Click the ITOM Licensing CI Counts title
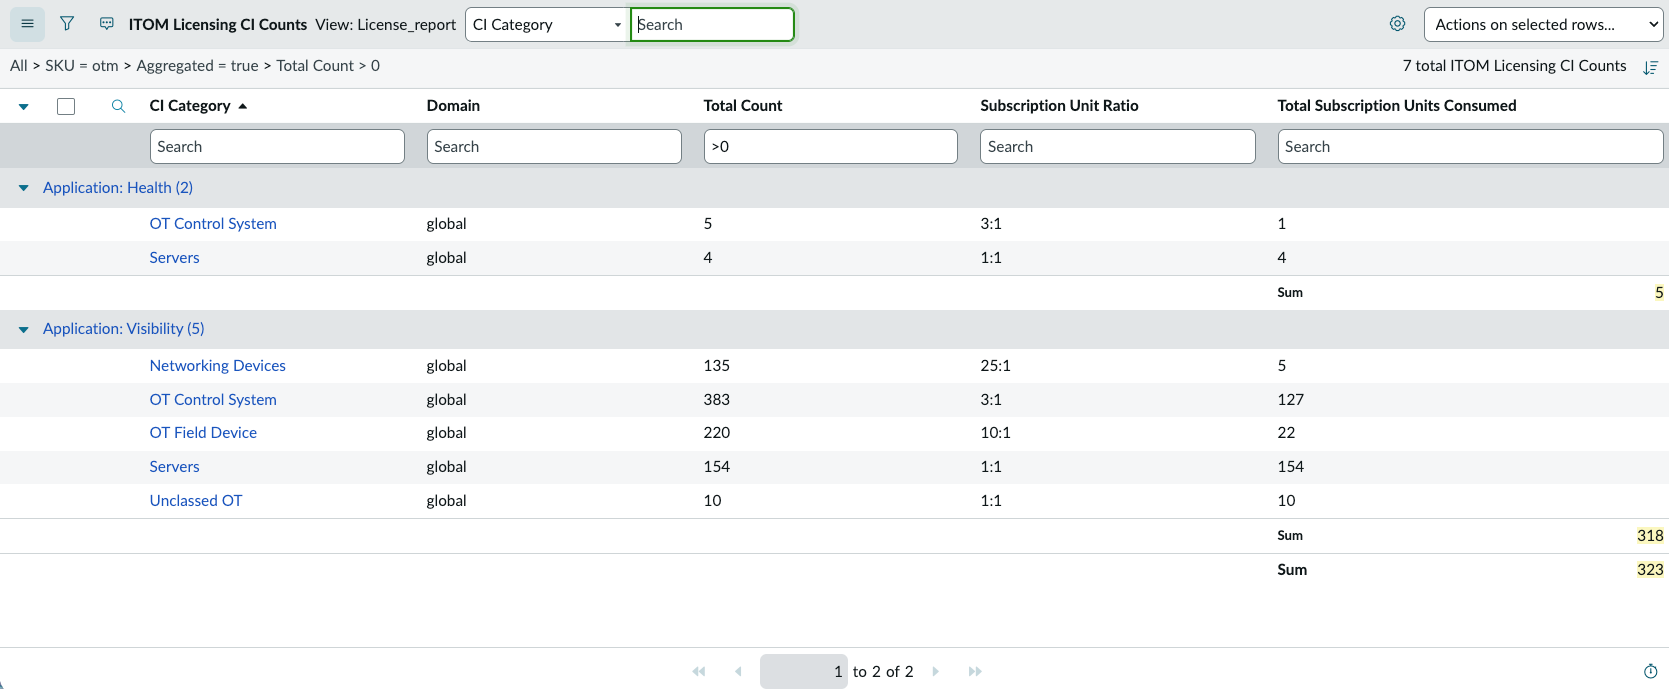The width and height of the screenshot is (1669, 689). 218,25
